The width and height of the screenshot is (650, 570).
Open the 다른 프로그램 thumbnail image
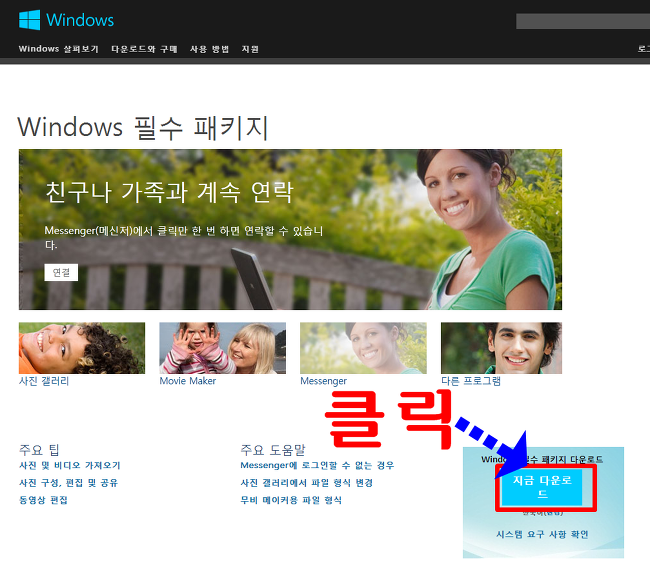point(501,348)
